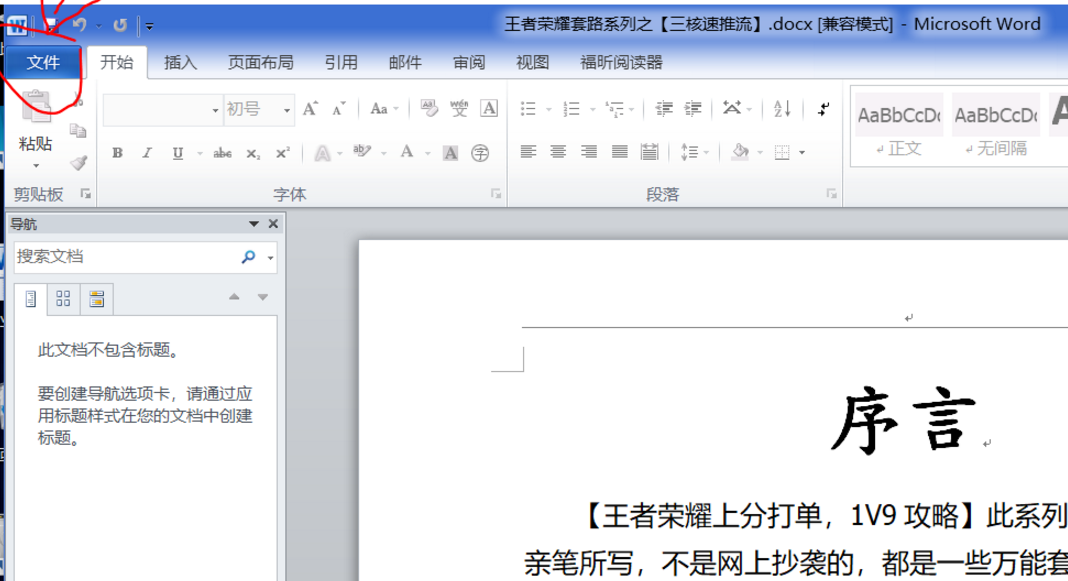Toggle Show/Hide paragraph marks
1068x581 pixels.
coord(825,110)
